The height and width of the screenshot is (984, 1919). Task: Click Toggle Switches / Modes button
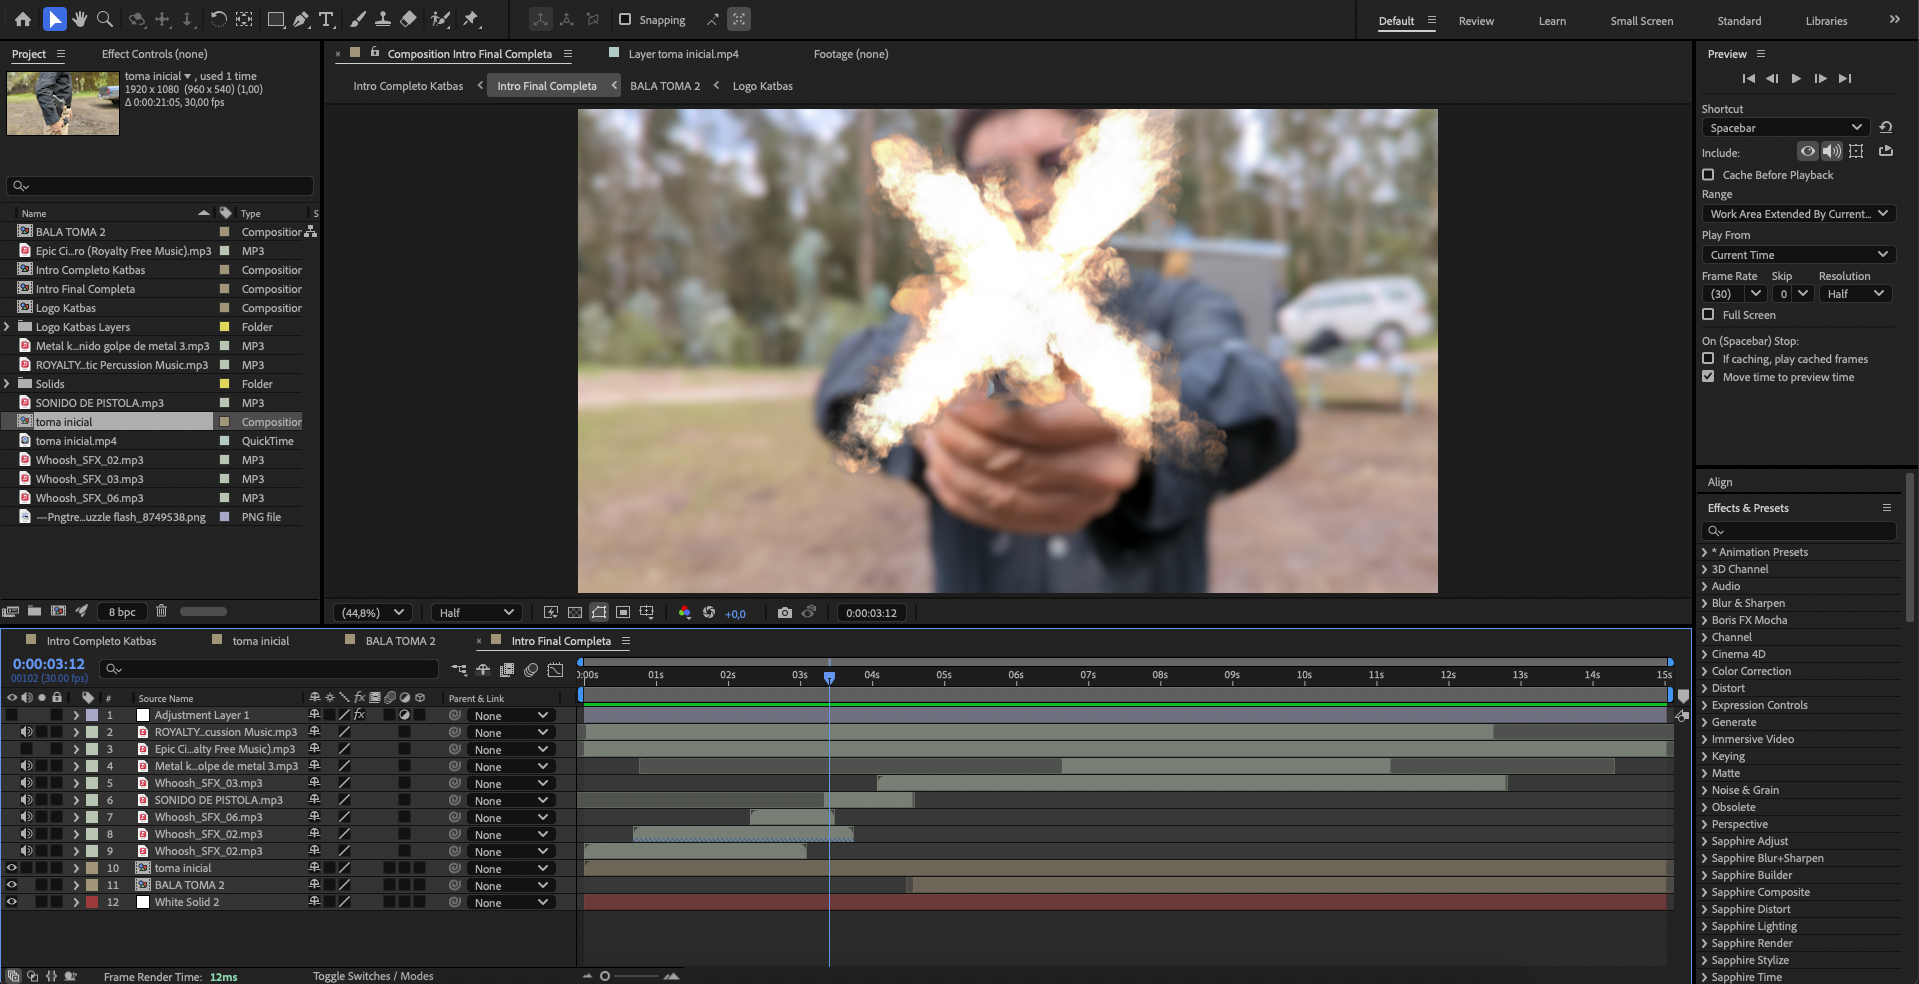pyautogui.click(x=373, y=976)
